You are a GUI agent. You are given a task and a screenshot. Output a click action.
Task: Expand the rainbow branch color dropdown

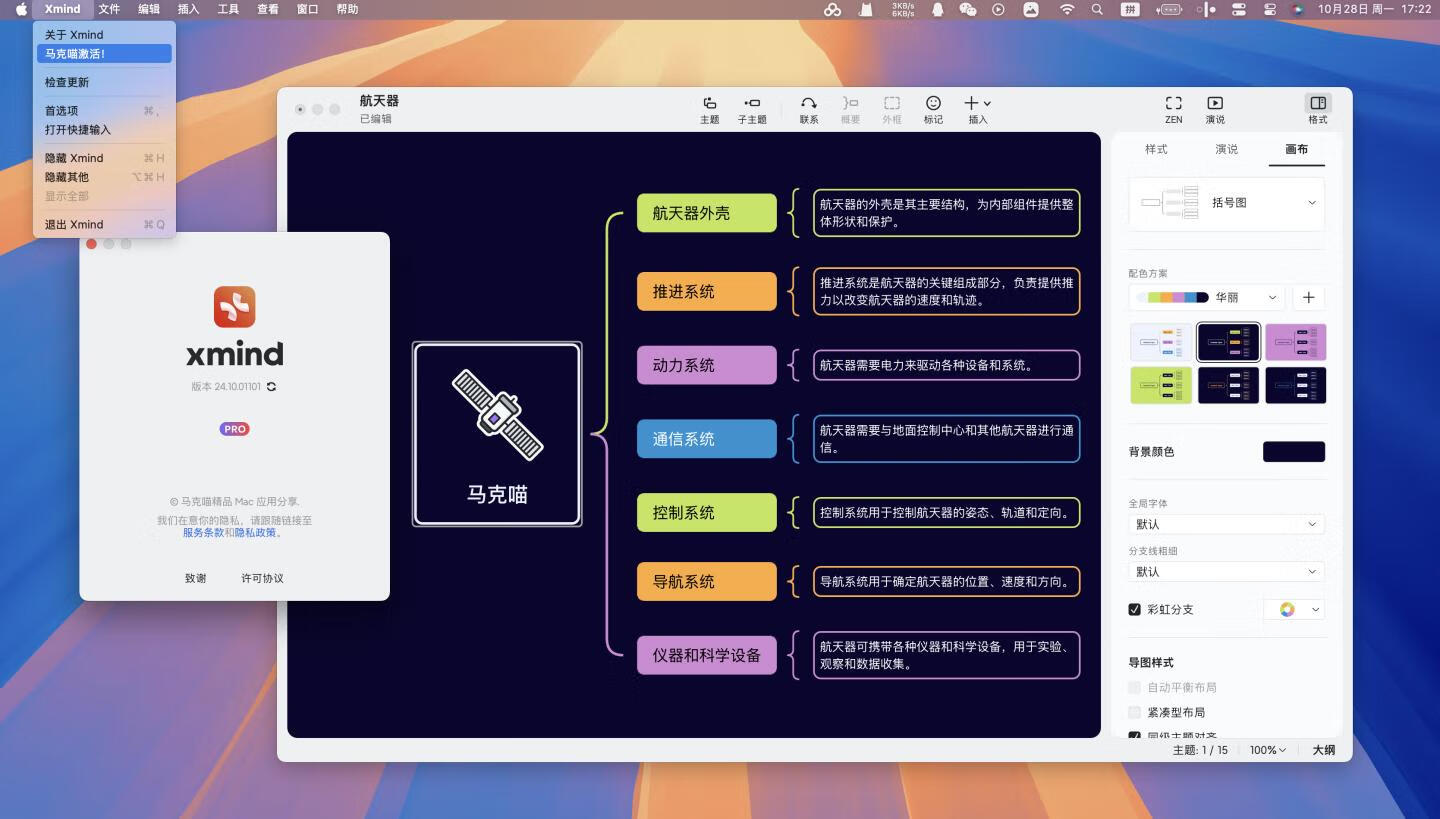pos(1295,609)
